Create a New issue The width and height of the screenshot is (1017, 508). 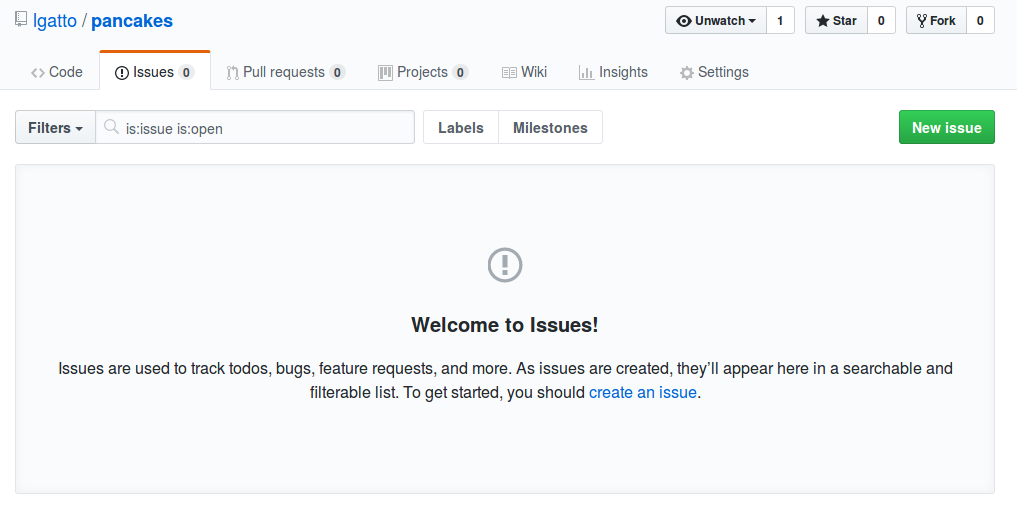pyautogui.click(x=946, y=127)
